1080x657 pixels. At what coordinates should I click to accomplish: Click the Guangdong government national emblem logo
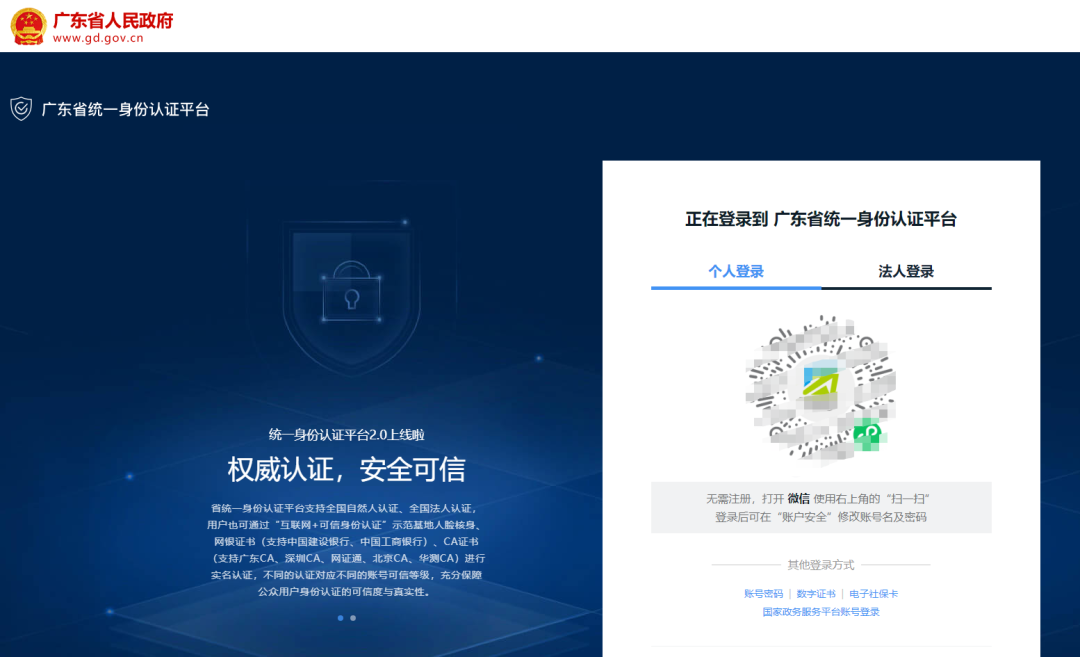coord(28,26)
